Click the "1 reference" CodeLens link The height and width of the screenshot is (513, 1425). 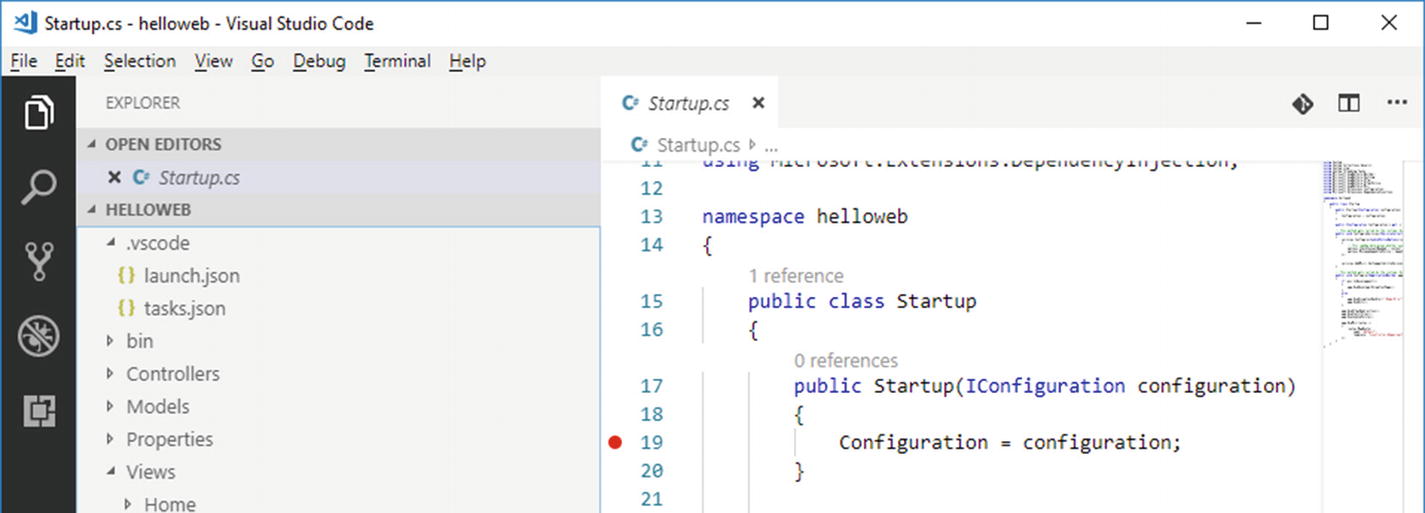795,276
